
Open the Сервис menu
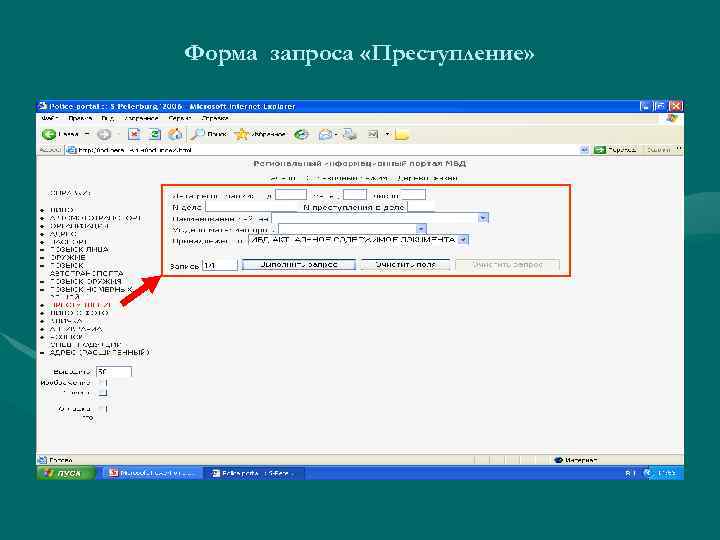click(180, 118)
